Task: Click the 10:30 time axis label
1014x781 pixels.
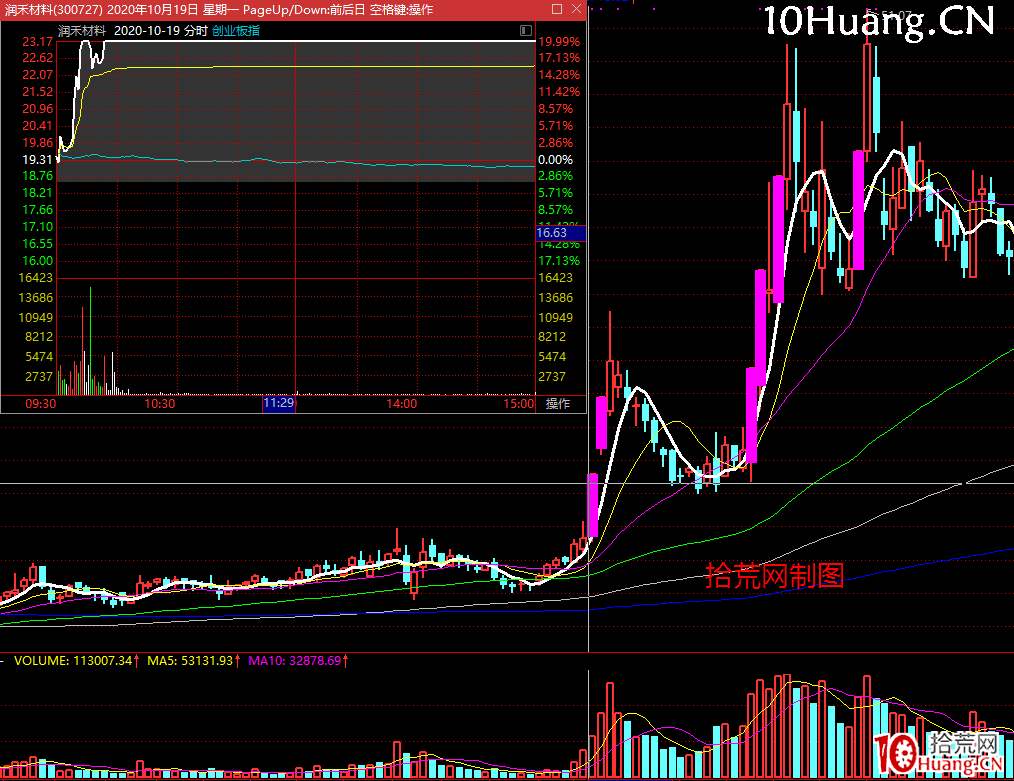Action: click(160, 403)
